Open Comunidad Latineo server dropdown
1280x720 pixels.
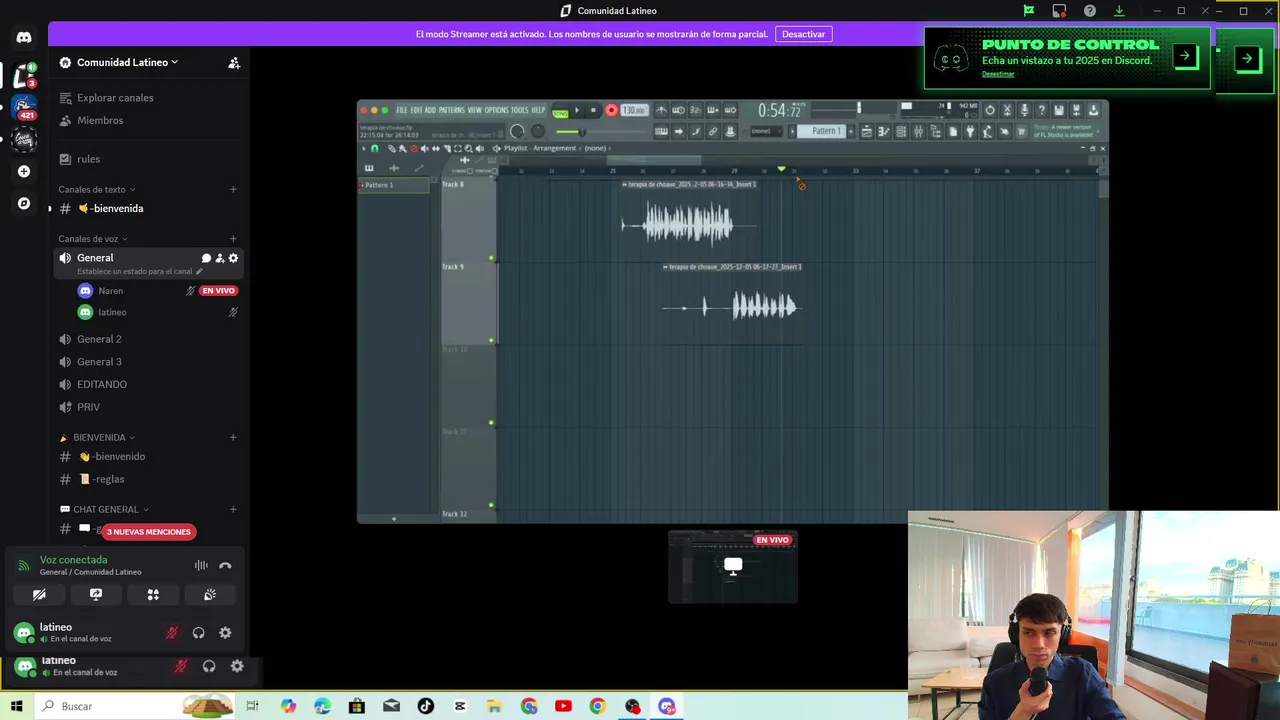tap(127, 62)
